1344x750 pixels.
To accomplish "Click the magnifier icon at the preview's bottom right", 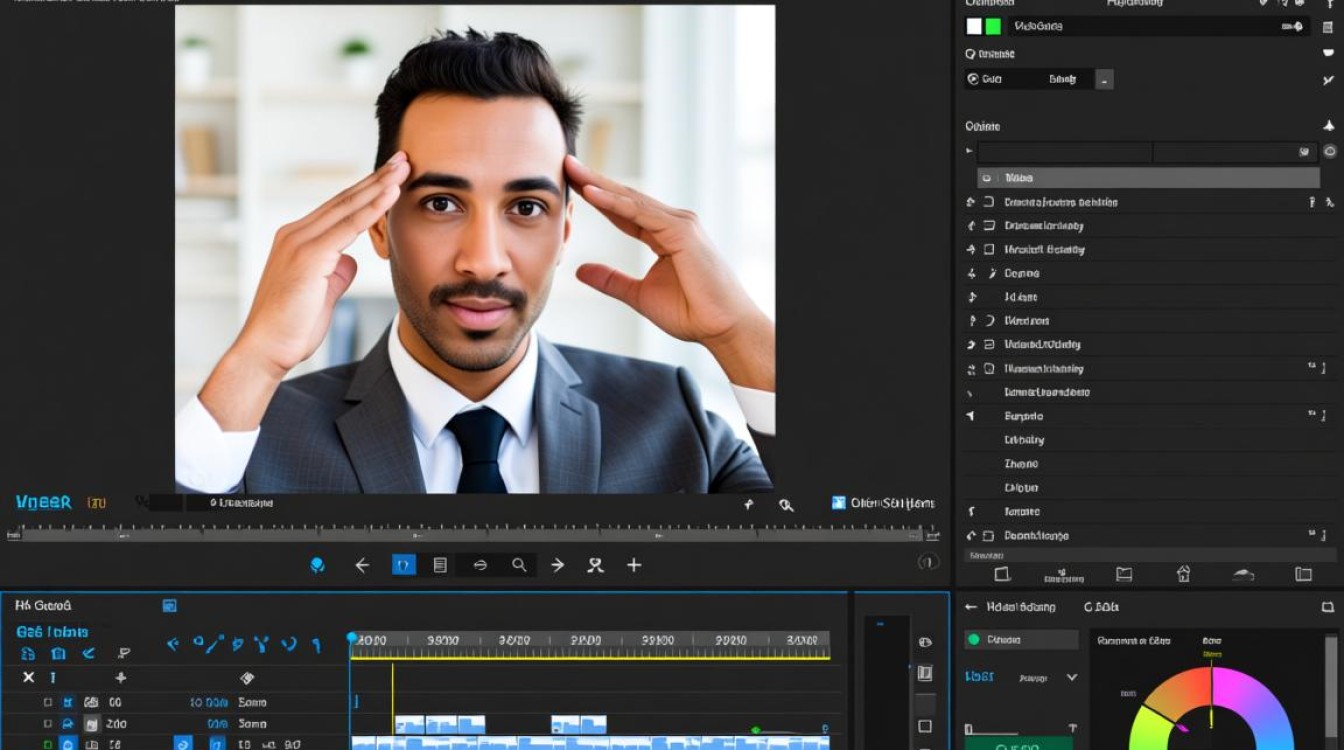I will click(x=786, y=505).
